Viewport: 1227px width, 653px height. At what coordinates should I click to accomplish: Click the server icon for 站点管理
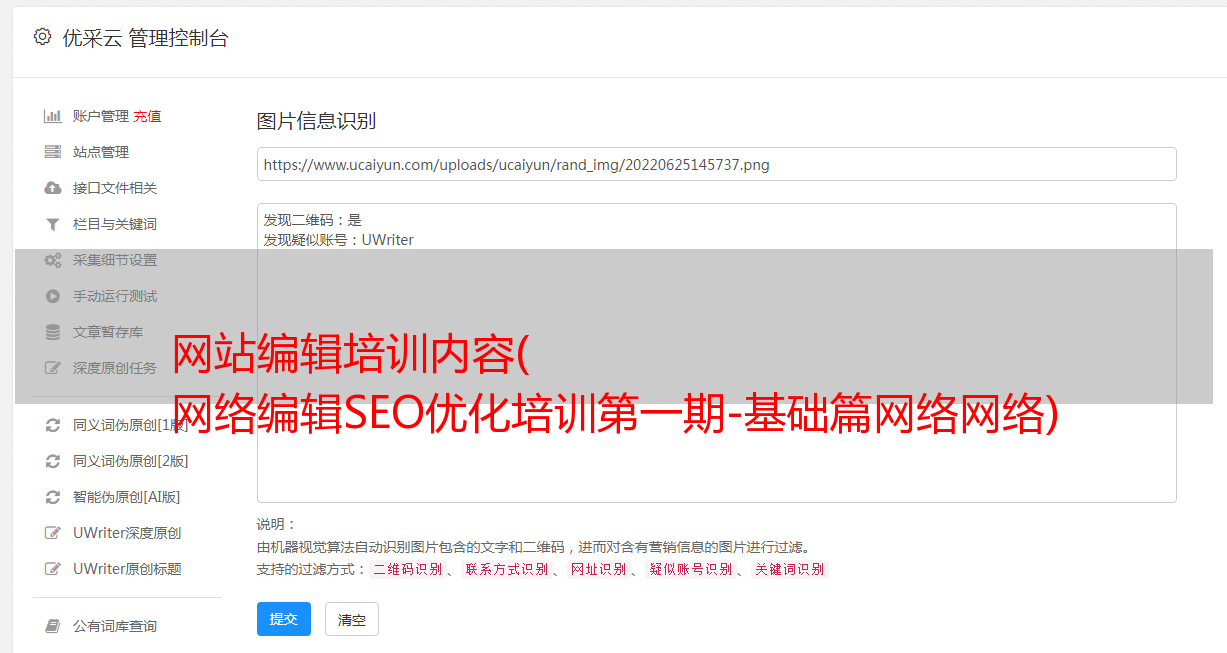pos(53,152)
